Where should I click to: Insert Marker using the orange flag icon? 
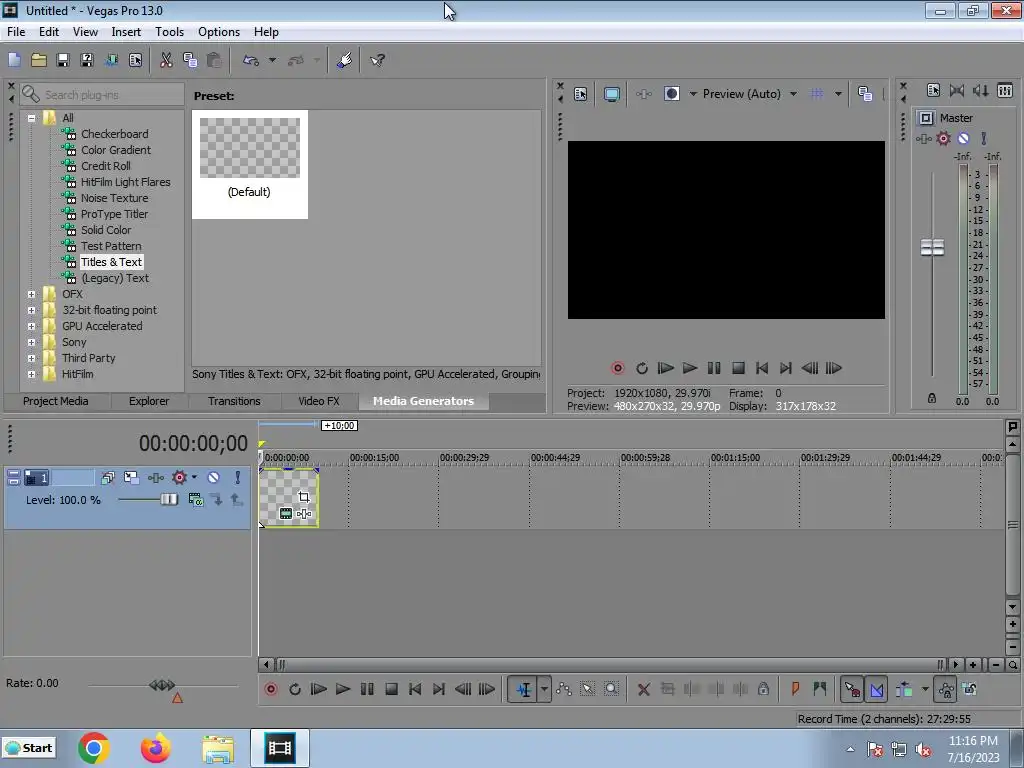[795, 689]
